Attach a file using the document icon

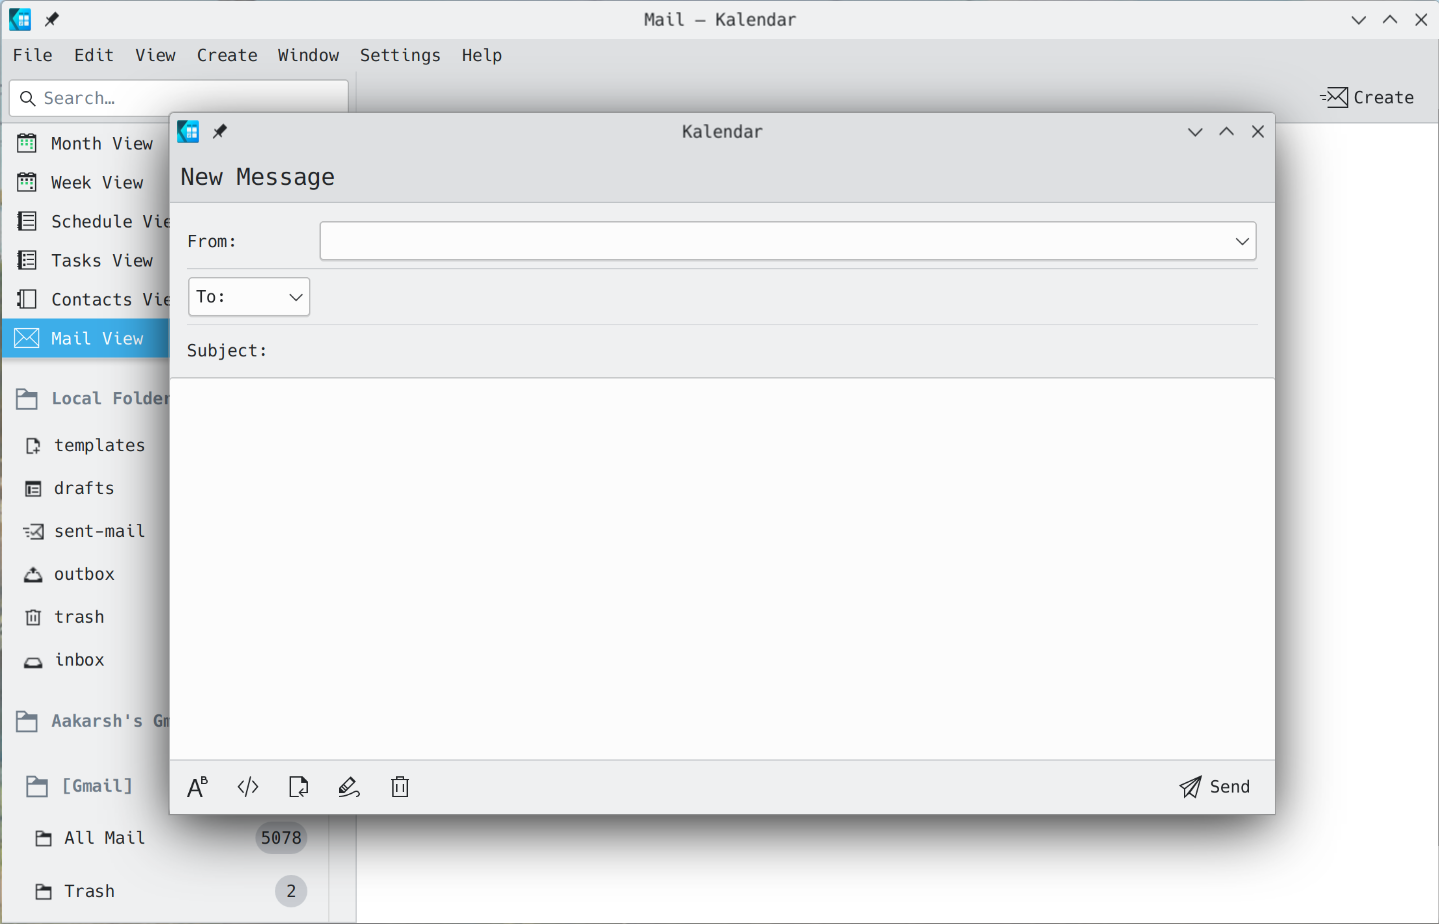tap(298, 787)
